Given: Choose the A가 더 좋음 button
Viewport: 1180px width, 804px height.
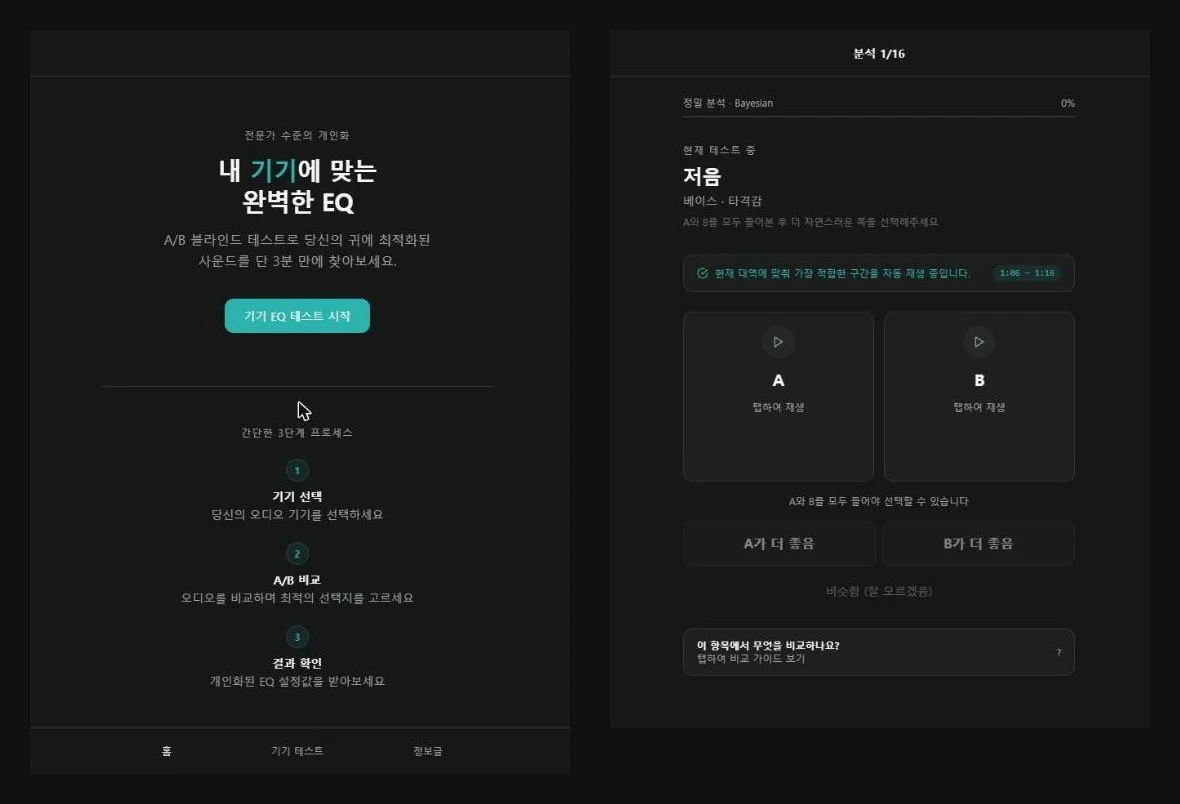Looking at the screenshot, I should (779, 543).
